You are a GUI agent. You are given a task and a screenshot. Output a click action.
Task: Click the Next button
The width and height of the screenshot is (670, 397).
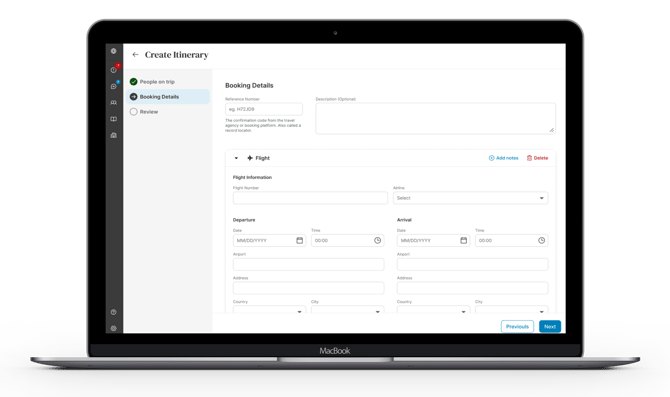[550, 326]
